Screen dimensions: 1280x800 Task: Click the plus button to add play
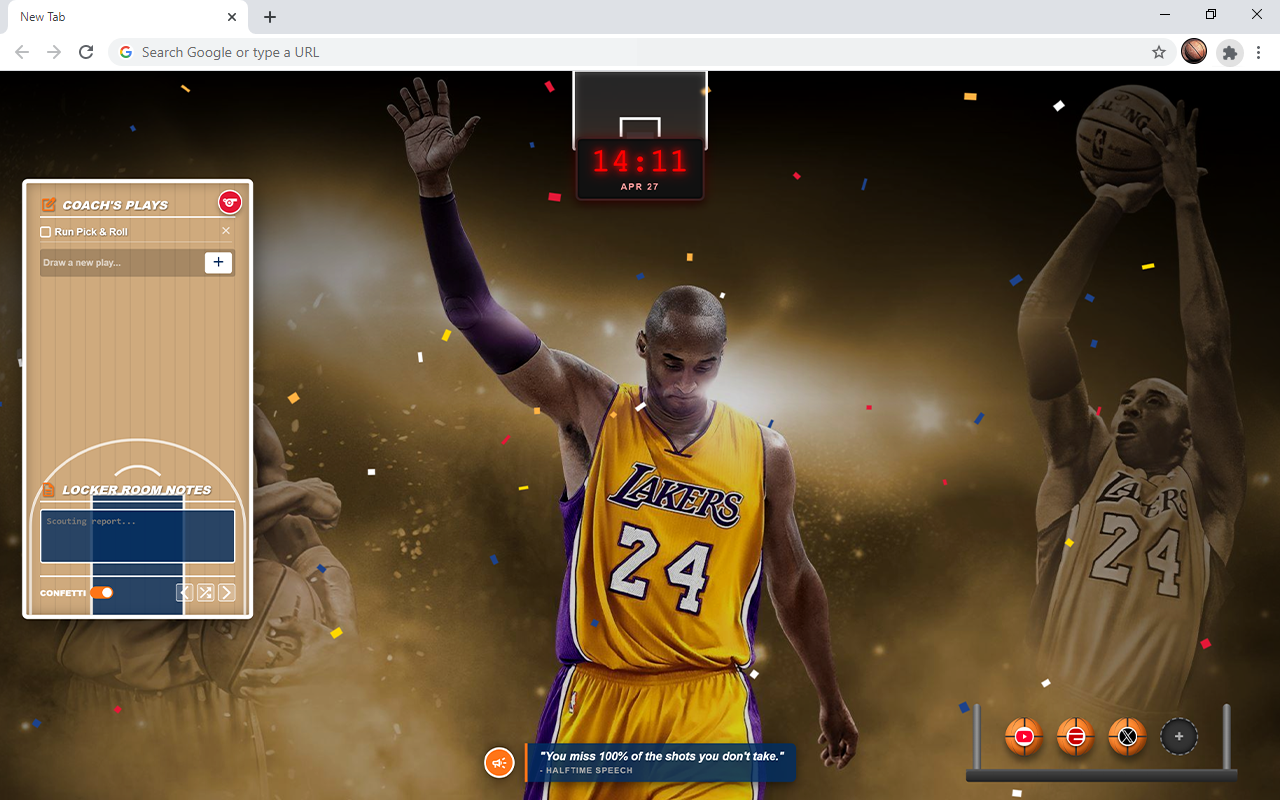218,262
